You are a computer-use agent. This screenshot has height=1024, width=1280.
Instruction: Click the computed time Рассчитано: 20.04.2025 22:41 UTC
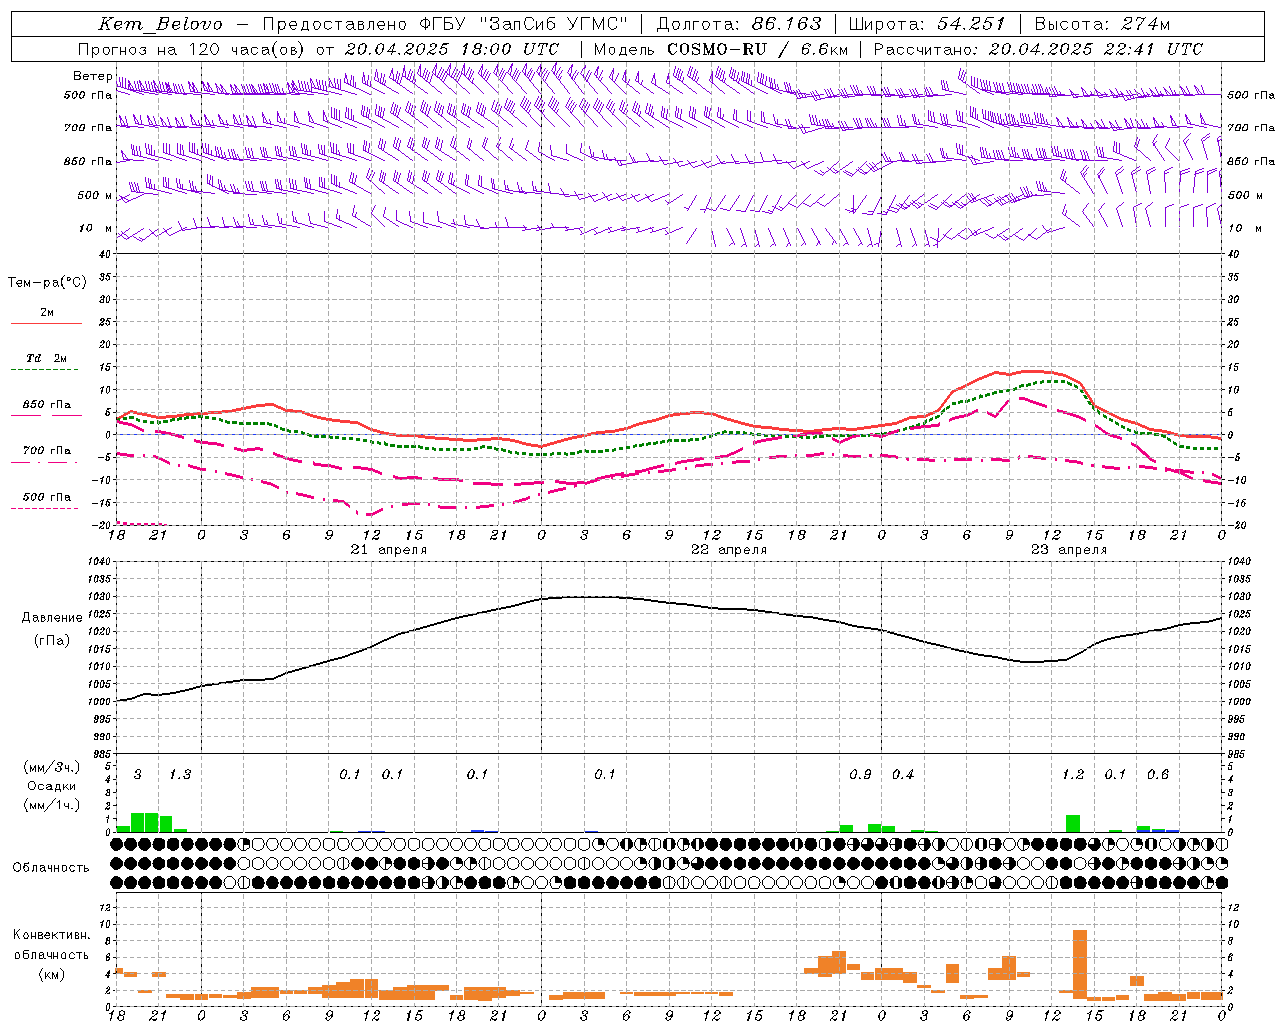pos(1038,49)
